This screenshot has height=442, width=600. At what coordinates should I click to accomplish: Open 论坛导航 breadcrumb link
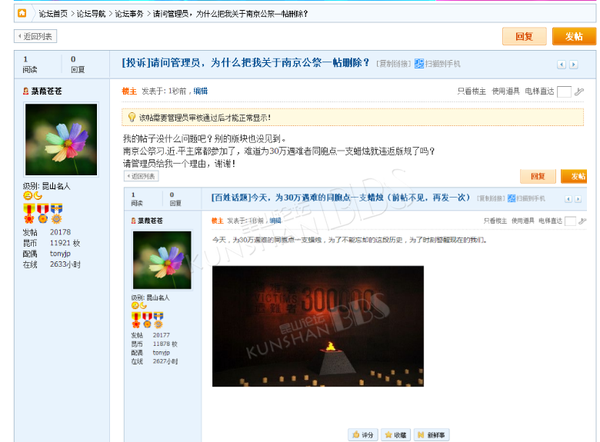pyautogui.click(x=91, y=14)
